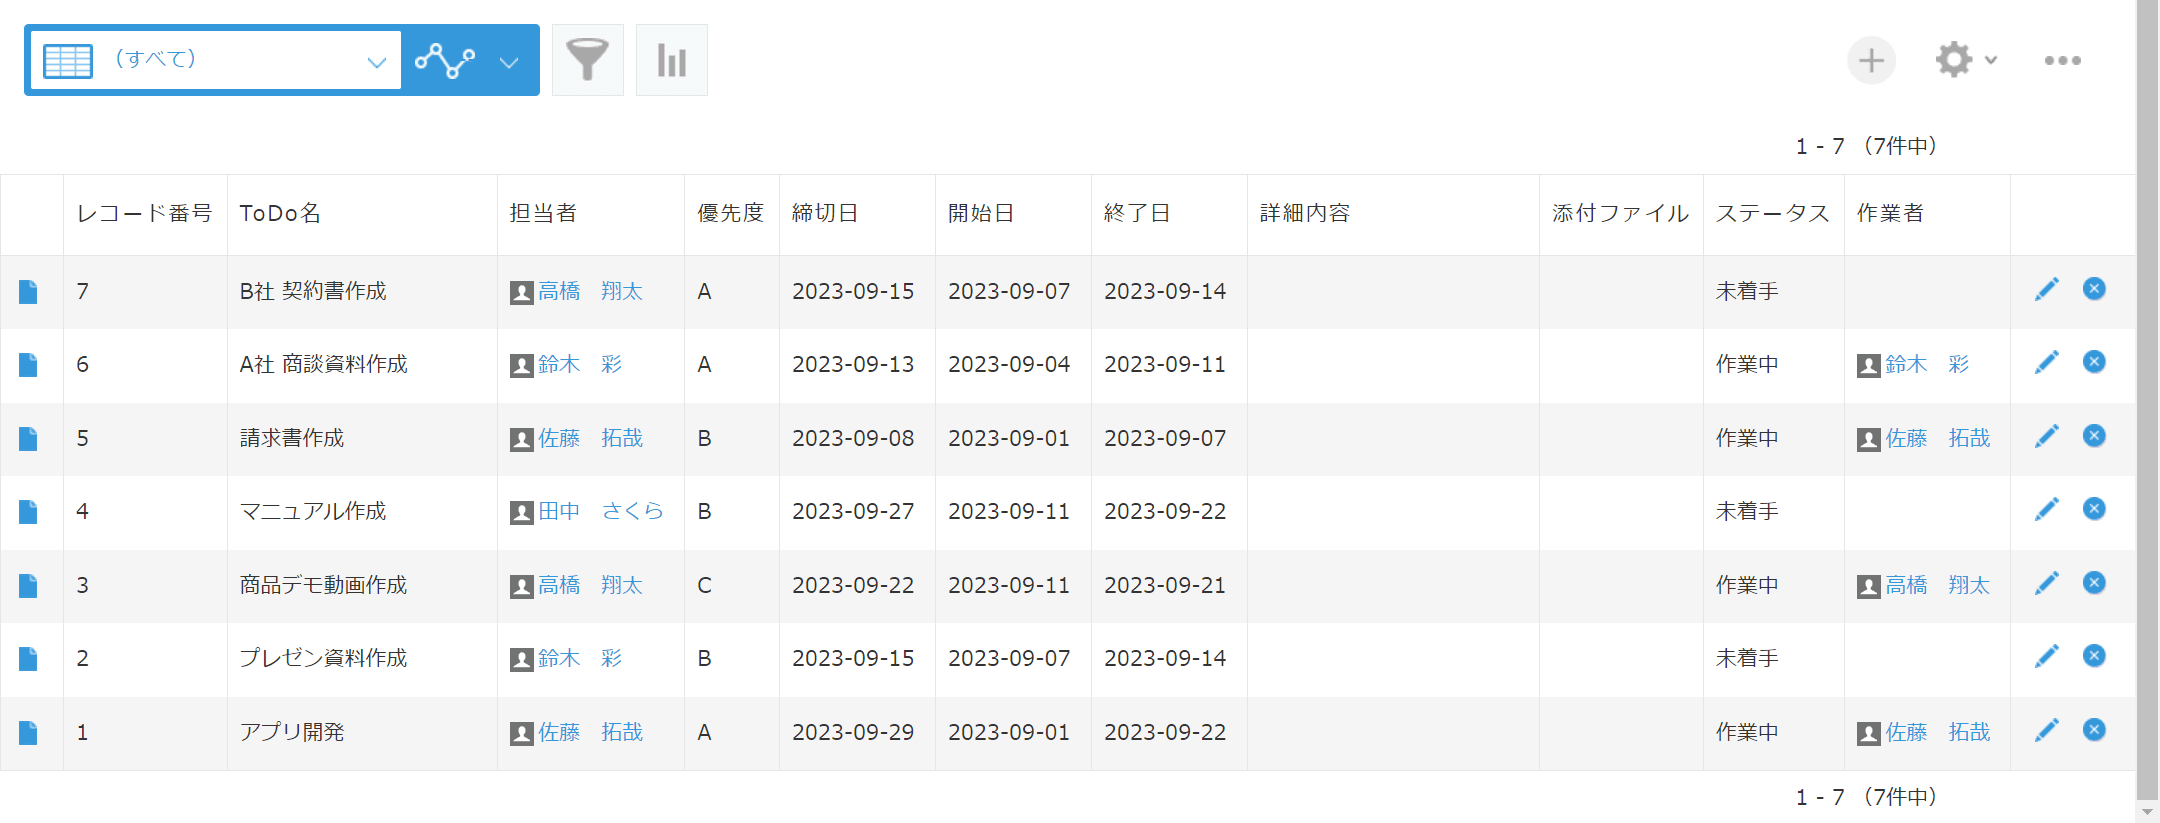Screen dimensions: 2160x823
Task: Open the filter funnel icon
Action: pyautogui.click(x=588, y=60)
